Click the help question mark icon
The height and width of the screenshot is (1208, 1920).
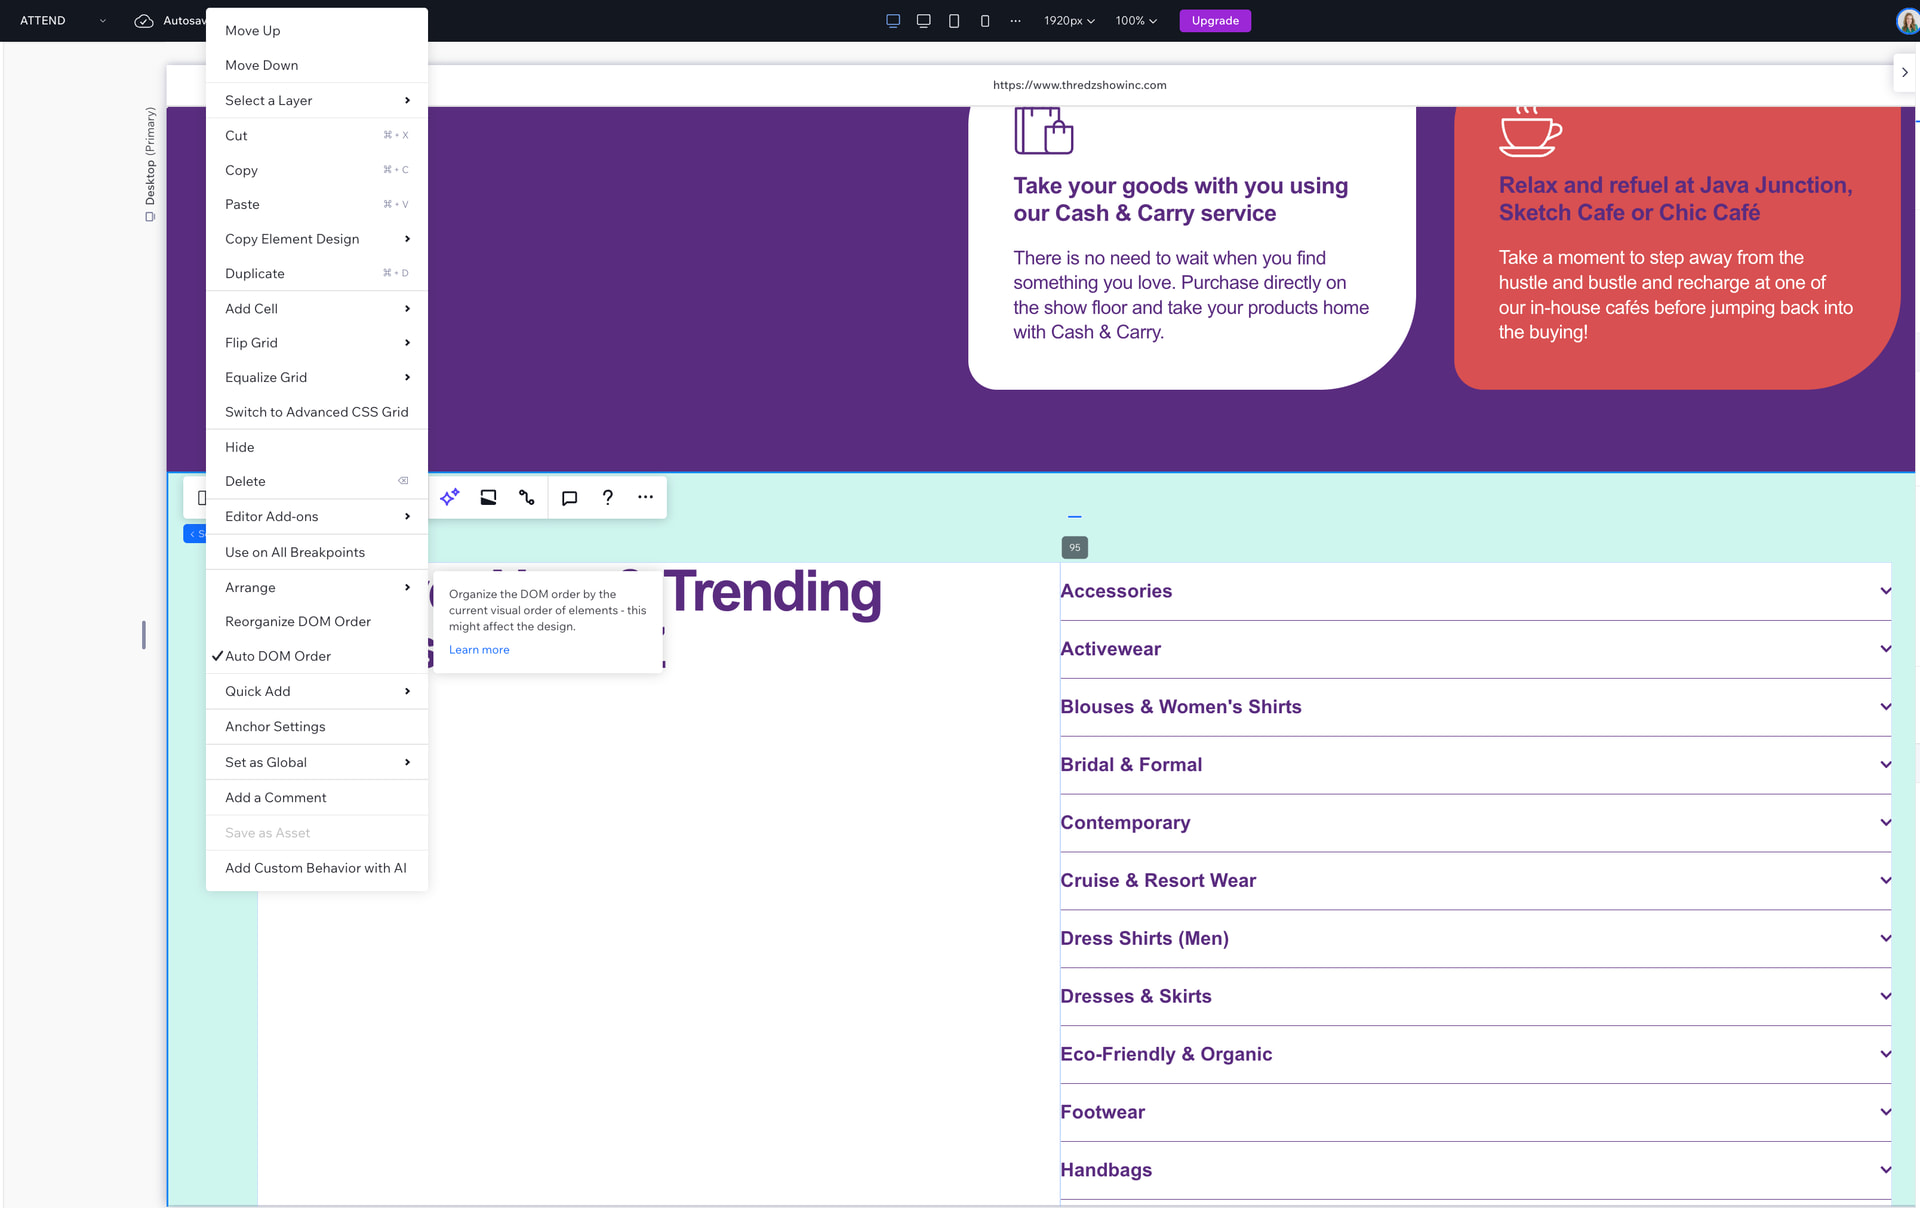[x=607, y=497]
